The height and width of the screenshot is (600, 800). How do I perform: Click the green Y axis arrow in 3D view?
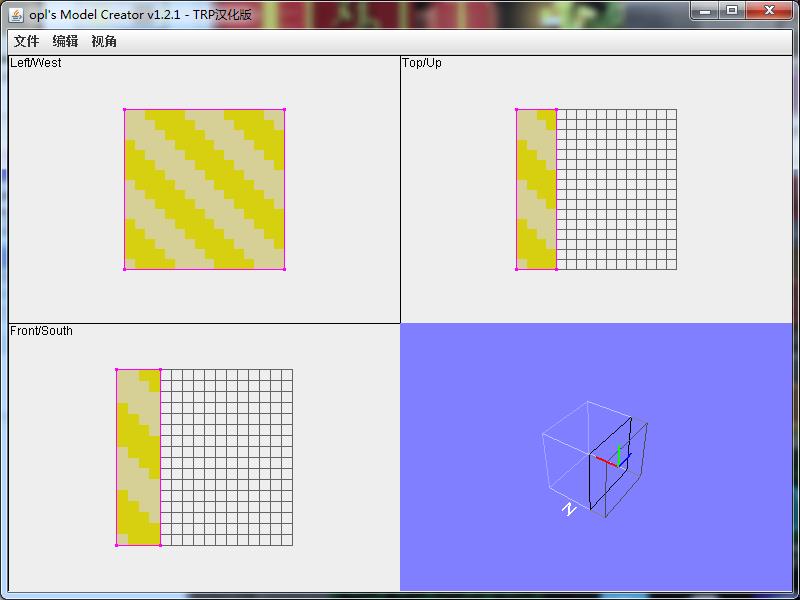pyautogui.click(x=619, y=453)
